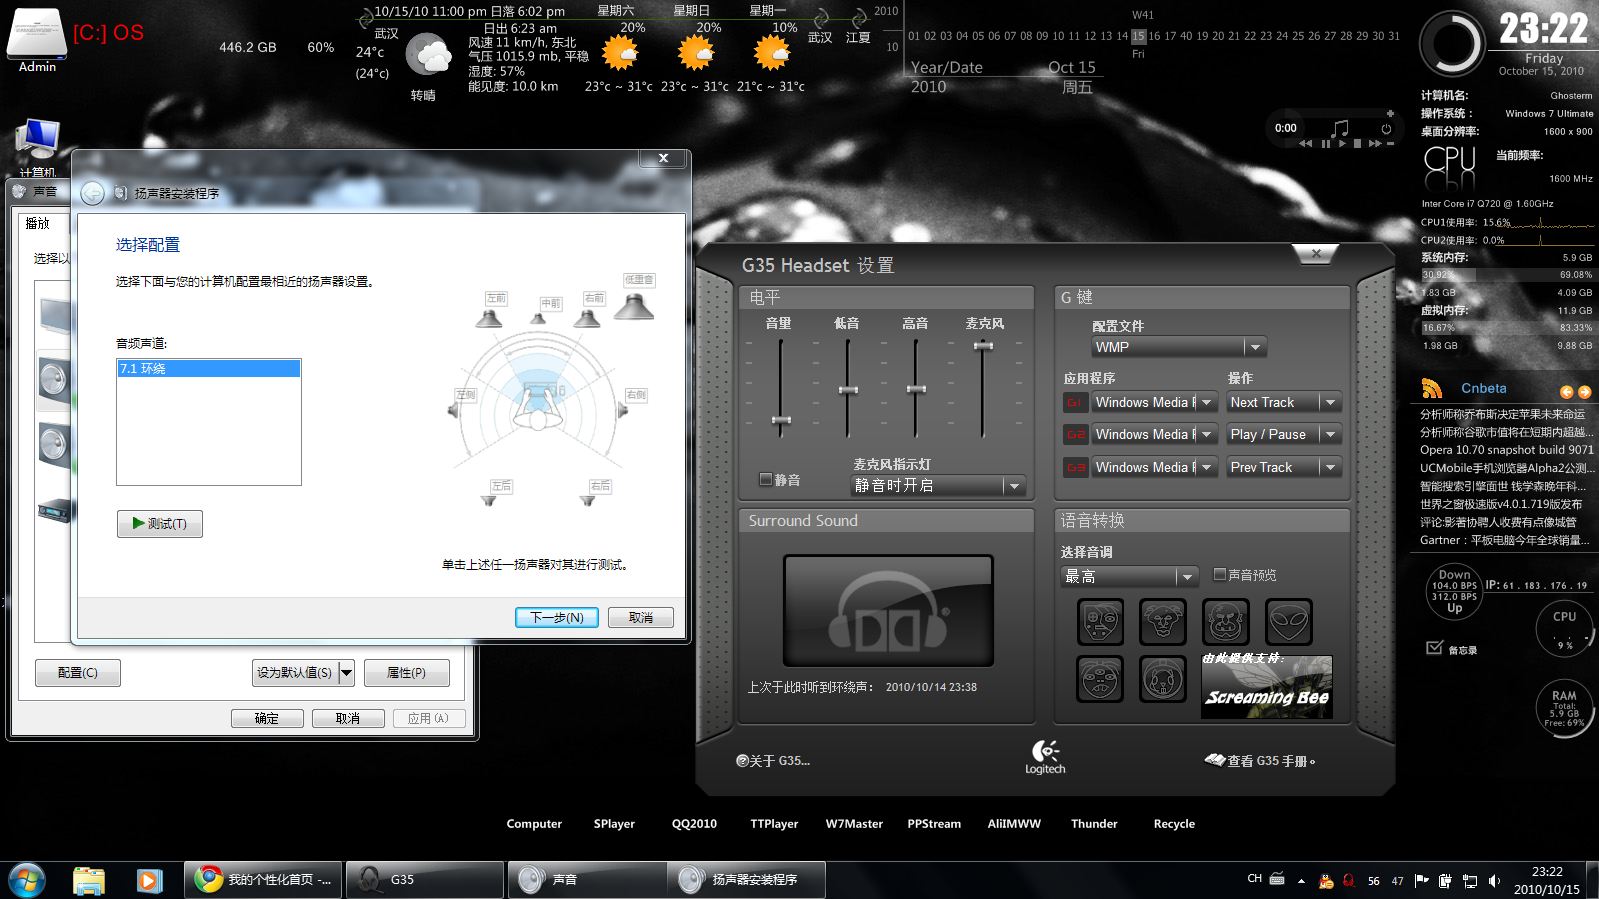Open the Computer (计算机) desktop icon
Screen dimensions: 1599x899
click(38, 146)
